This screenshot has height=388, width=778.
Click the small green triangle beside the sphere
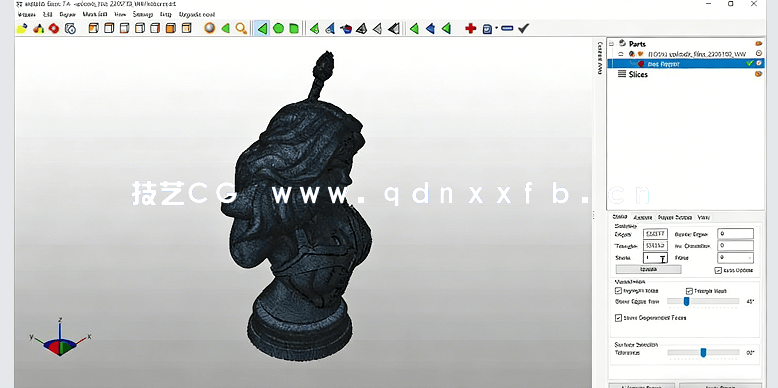tap(225, 28)
